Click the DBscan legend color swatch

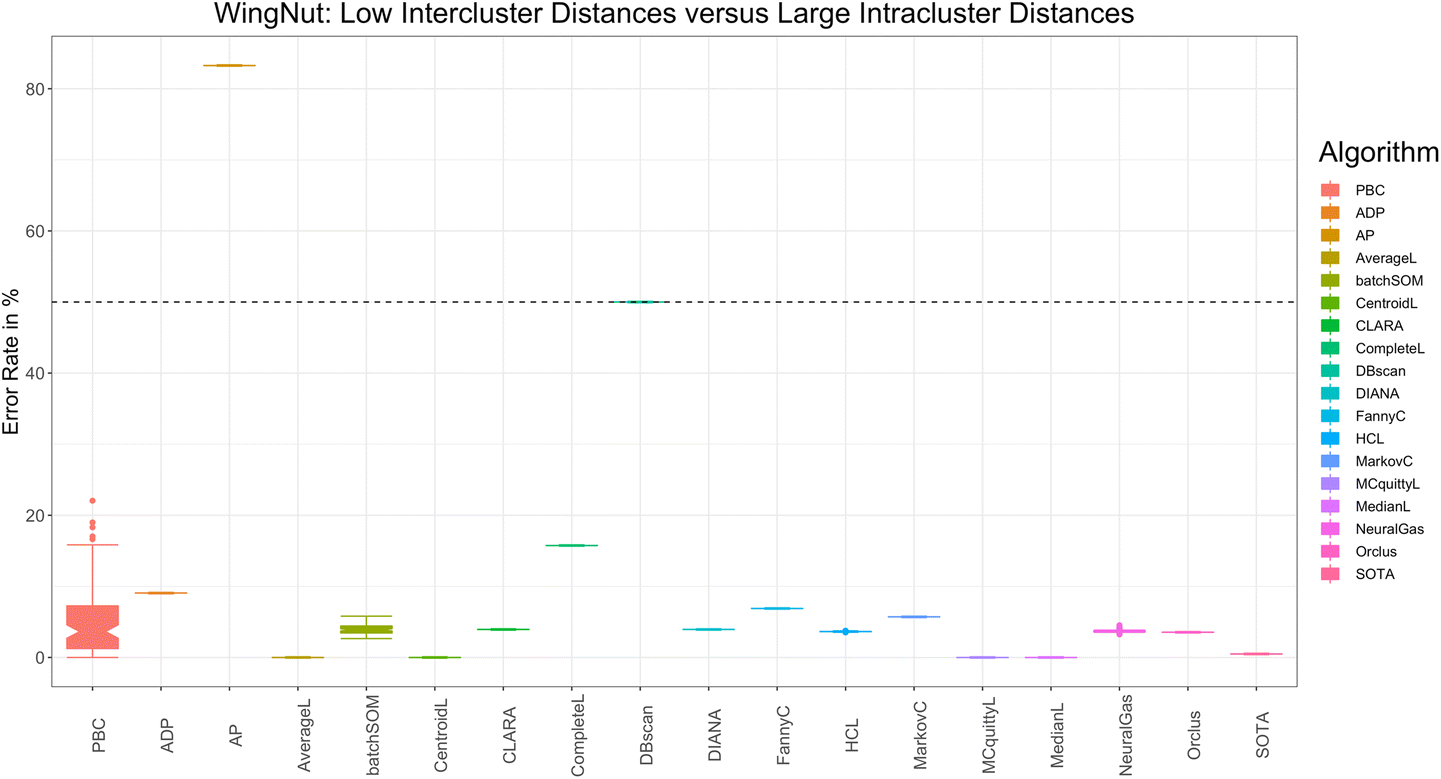(1331, 371)
